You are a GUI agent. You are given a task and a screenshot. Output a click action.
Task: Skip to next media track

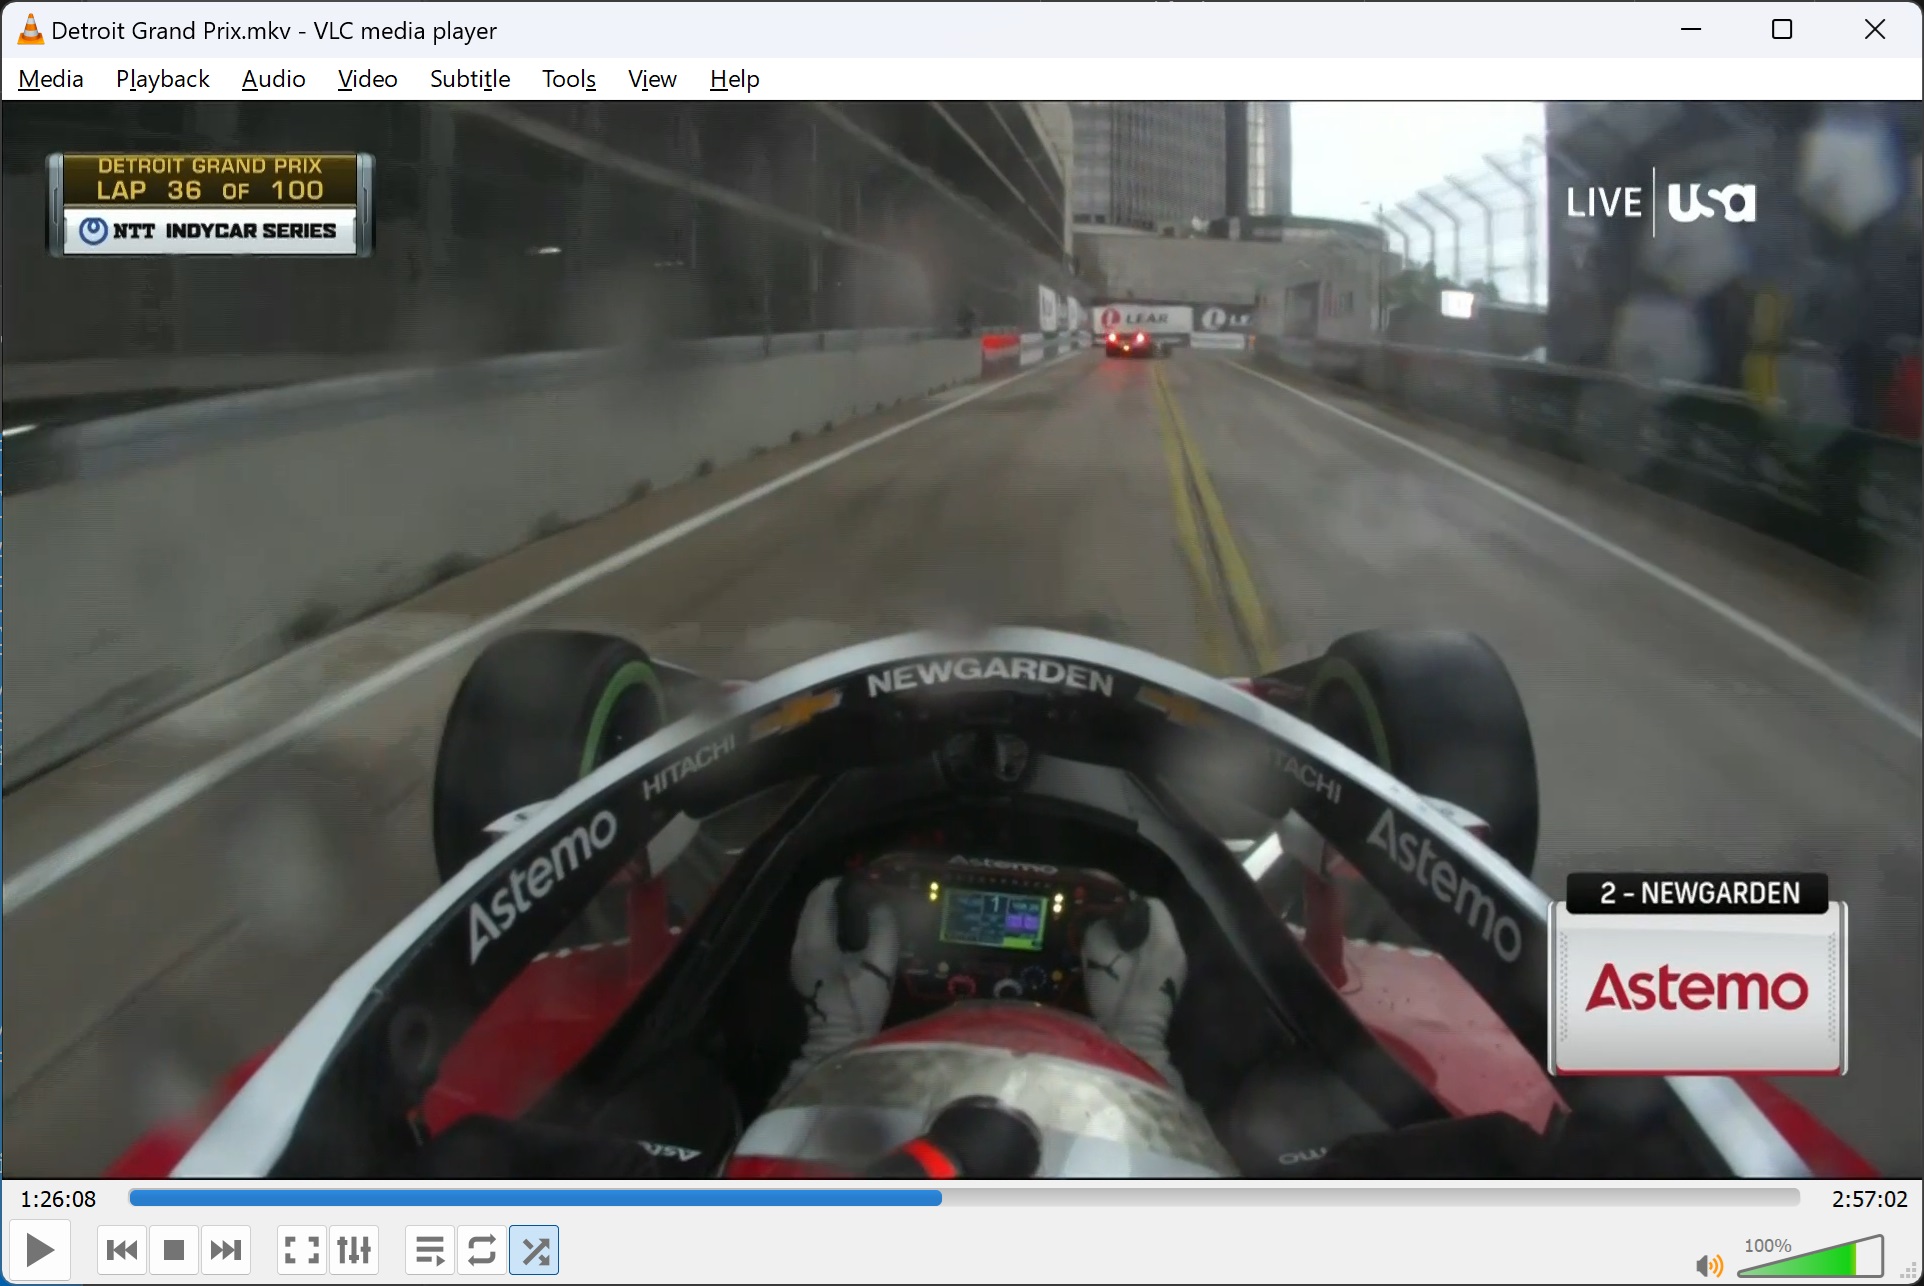point(226,1250)
